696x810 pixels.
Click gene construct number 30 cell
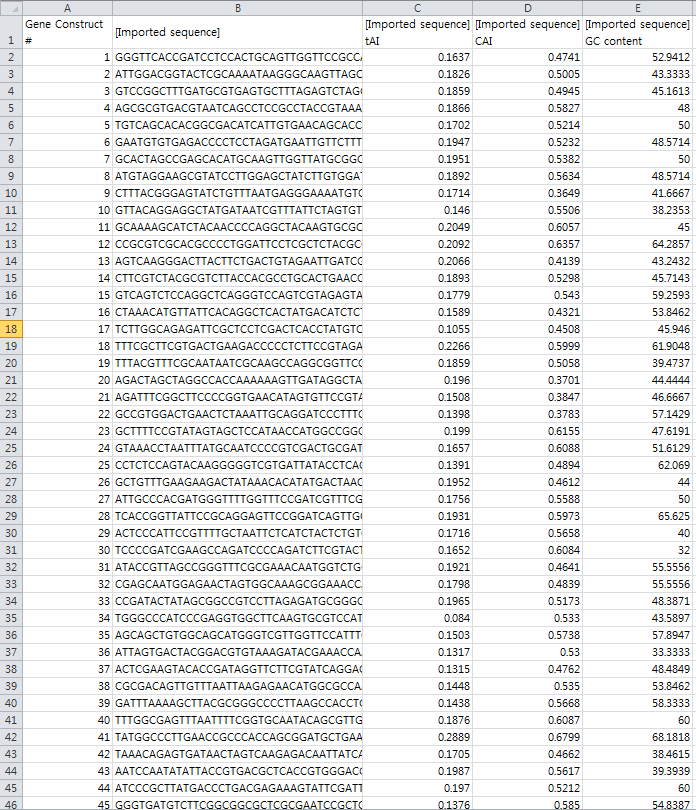67,550
